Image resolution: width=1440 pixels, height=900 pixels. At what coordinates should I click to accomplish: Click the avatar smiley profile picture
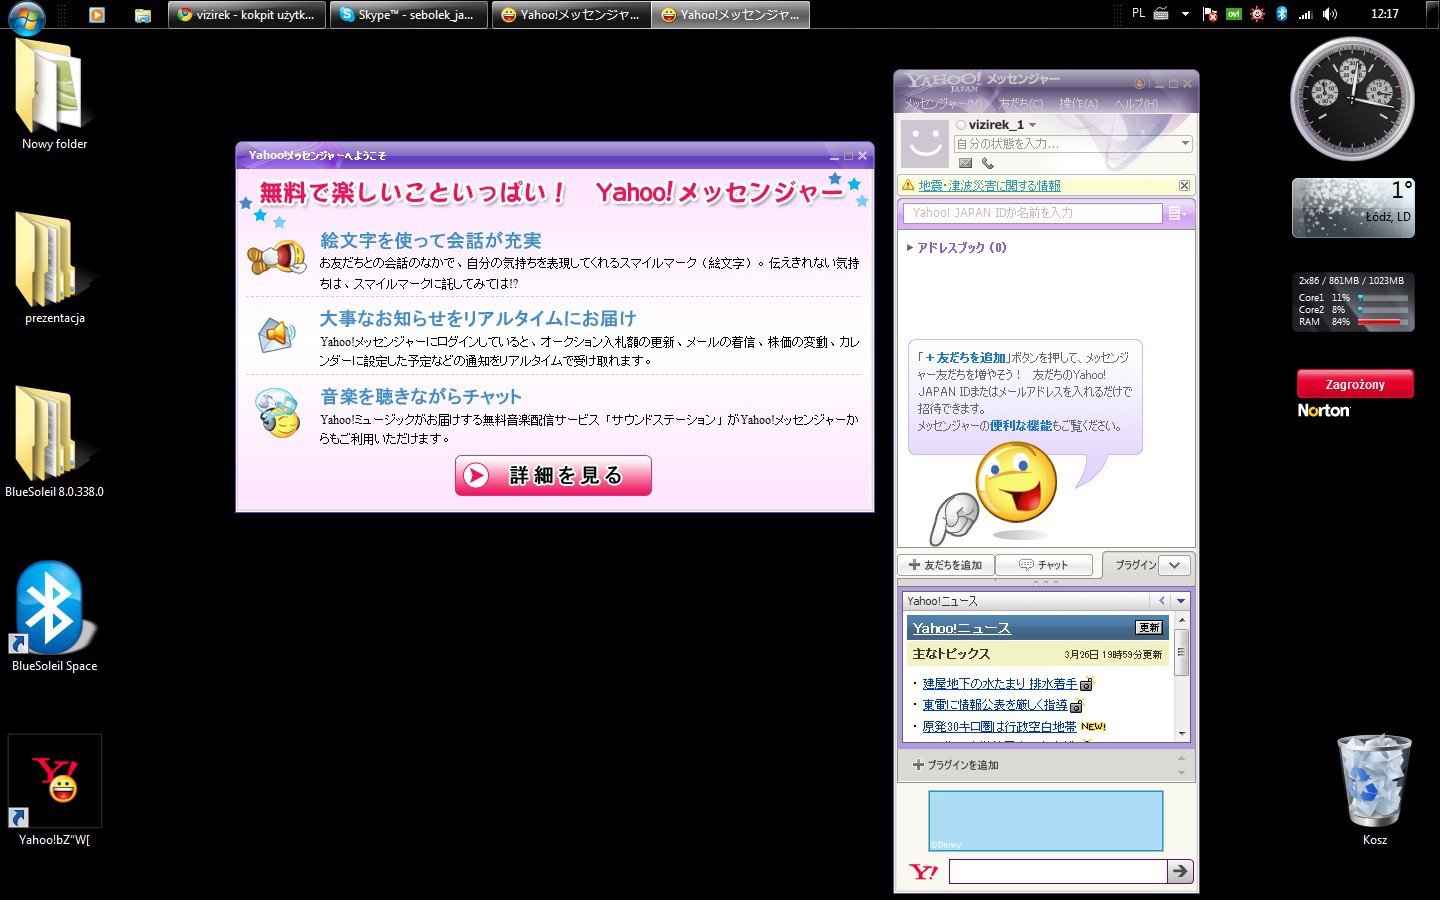(924, 143)
